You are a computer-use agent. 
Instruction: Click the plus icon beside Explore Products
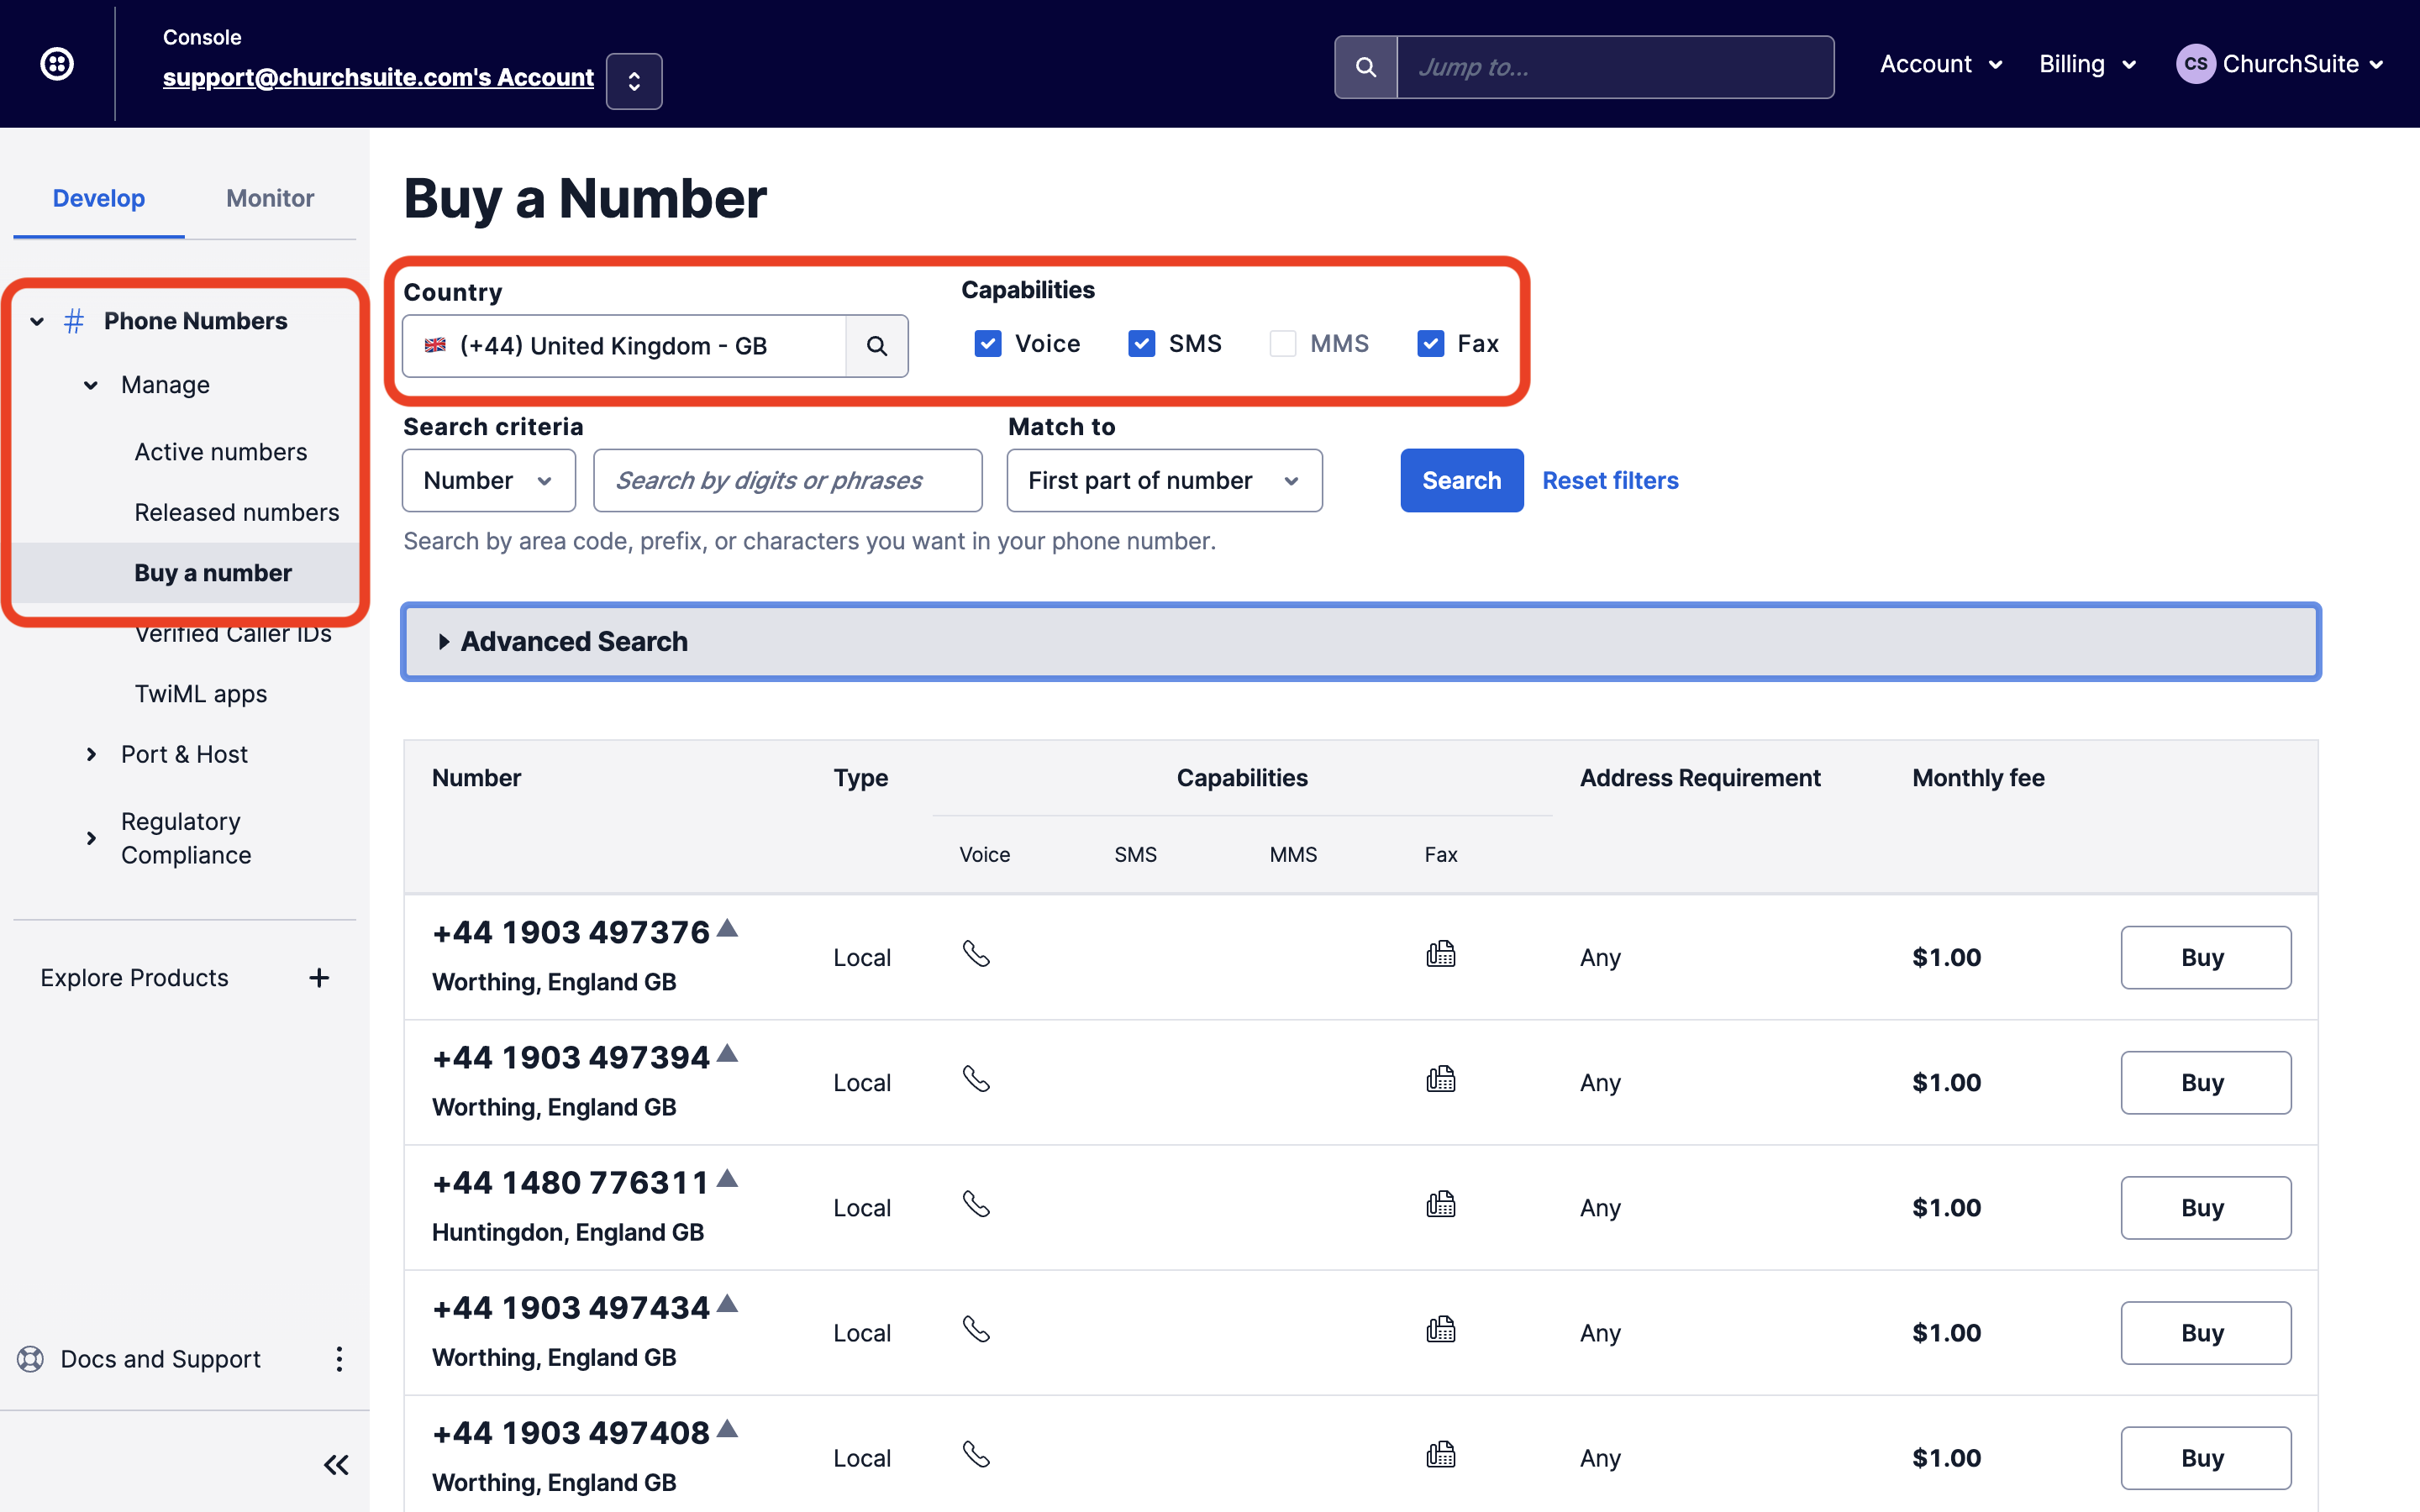[319, 977]
